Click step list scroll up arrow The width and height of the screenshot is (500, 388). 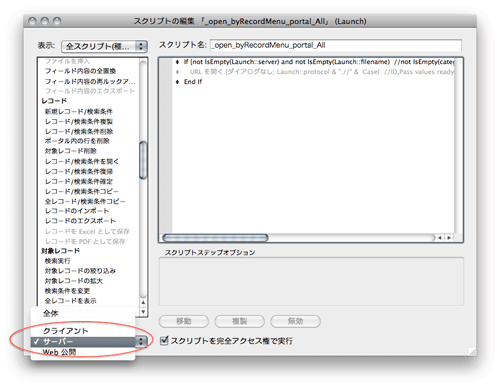coord(143,303)
